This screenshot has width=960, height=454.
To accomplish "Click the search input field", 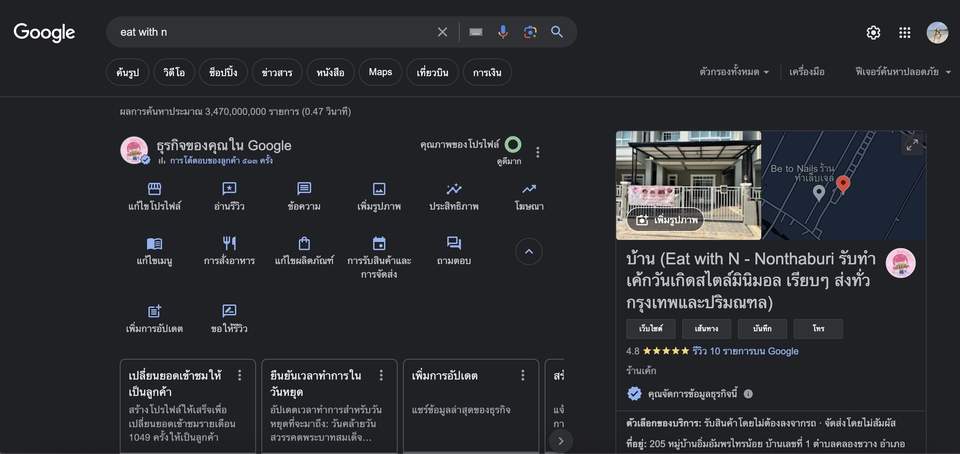I will coord(276,32).
